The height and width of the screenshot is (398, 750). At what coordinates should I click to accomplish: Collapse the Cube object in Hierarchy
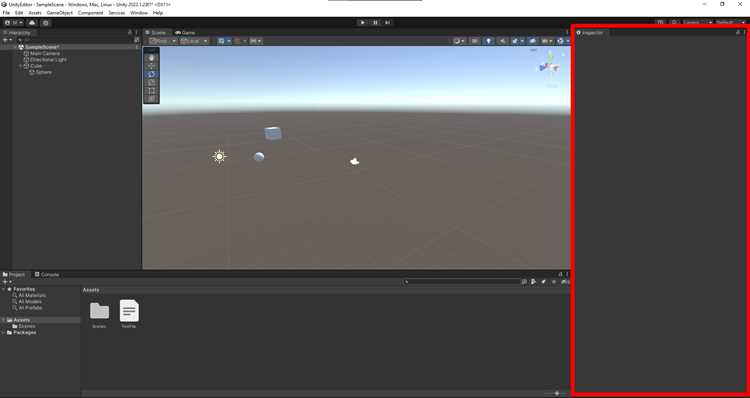pyautogui.click(x=21, y=66)
